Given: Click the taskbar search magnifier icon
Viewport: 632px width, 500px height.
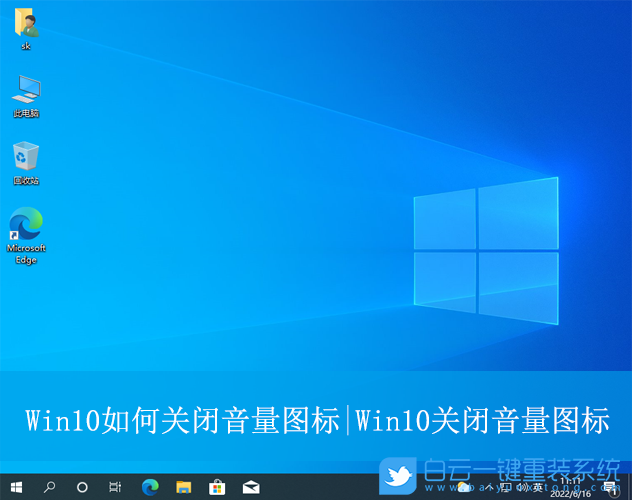Looking at the screenshot, I should [49, 488].
